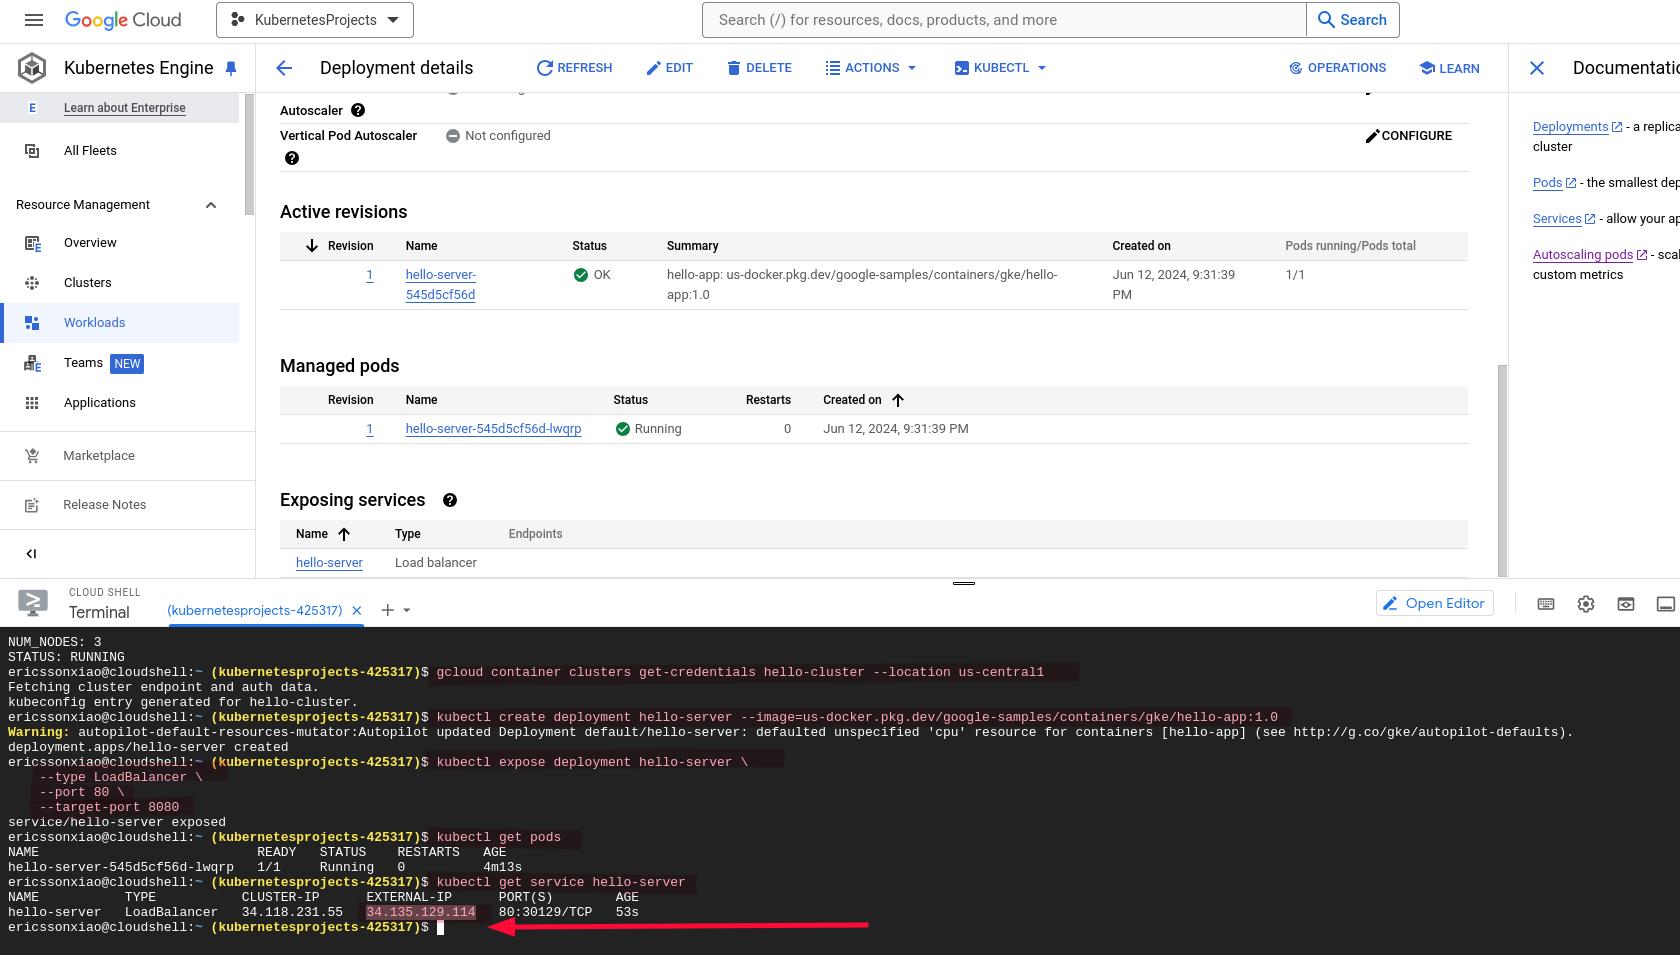This screenshot has width=1680, height=955.
Task: Click the Load balancer type text
Action: click(x=436, y=563)
